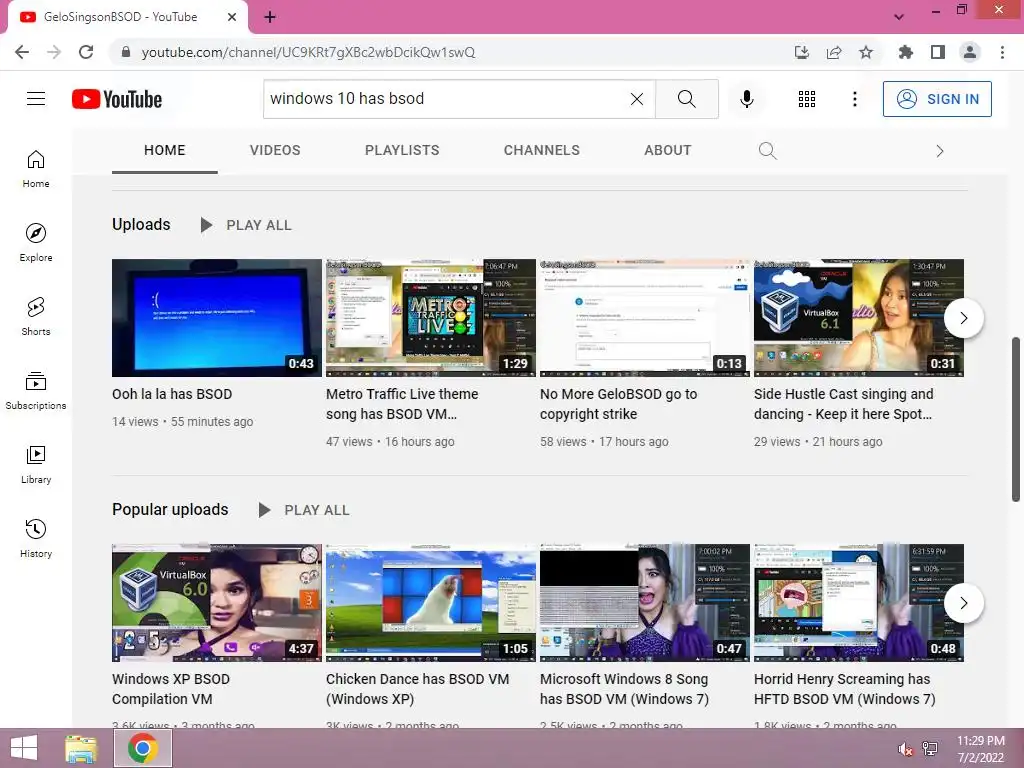Screen dimensions: 1024x768
Task: Open the Windows Start button
Action: [x=24, y=748]
